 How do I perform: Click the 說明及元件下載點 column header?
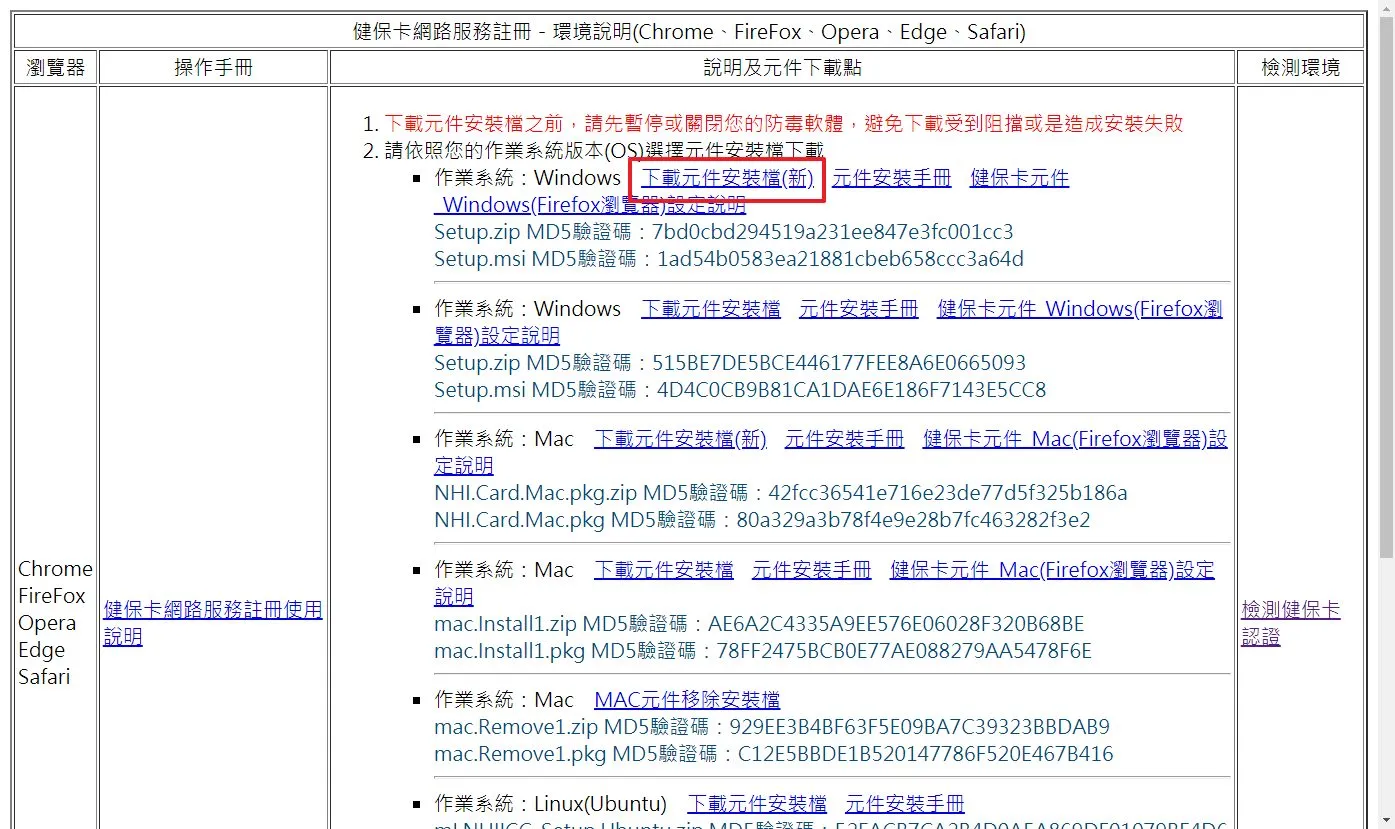pos(783,68)
